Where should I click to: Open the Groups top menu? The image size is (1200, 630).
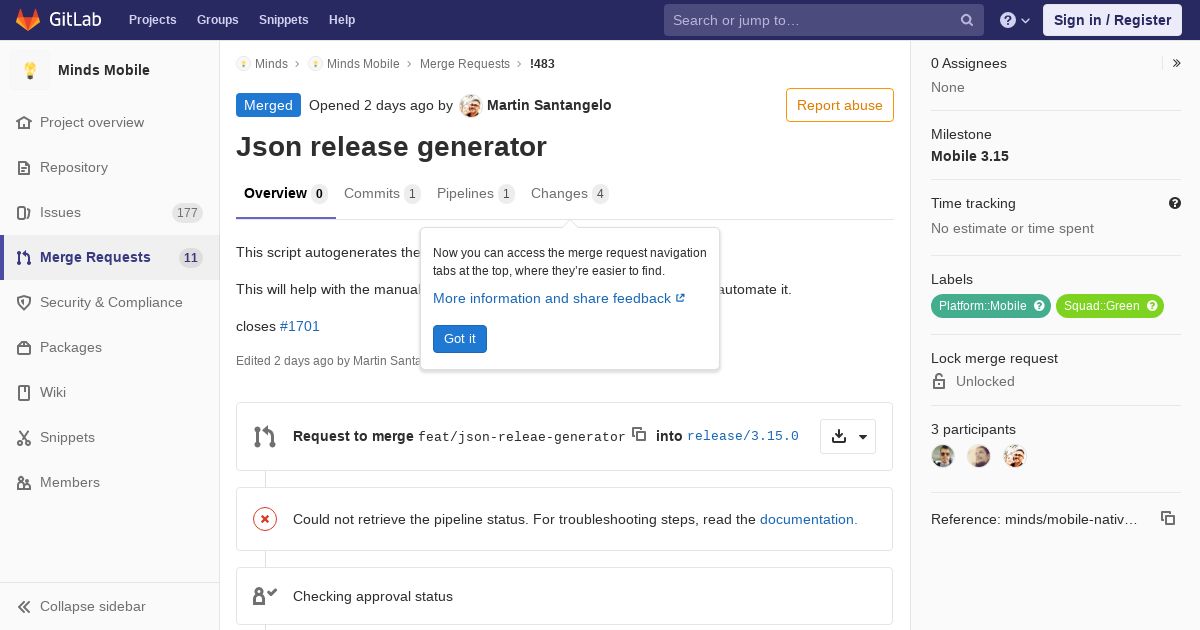(x=217, y=20)
